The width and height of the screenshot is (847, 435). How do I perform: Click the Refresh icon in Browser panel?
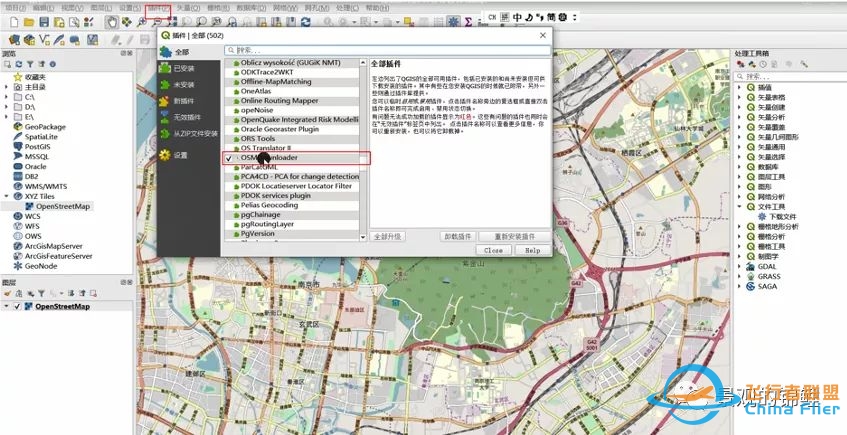19,64
